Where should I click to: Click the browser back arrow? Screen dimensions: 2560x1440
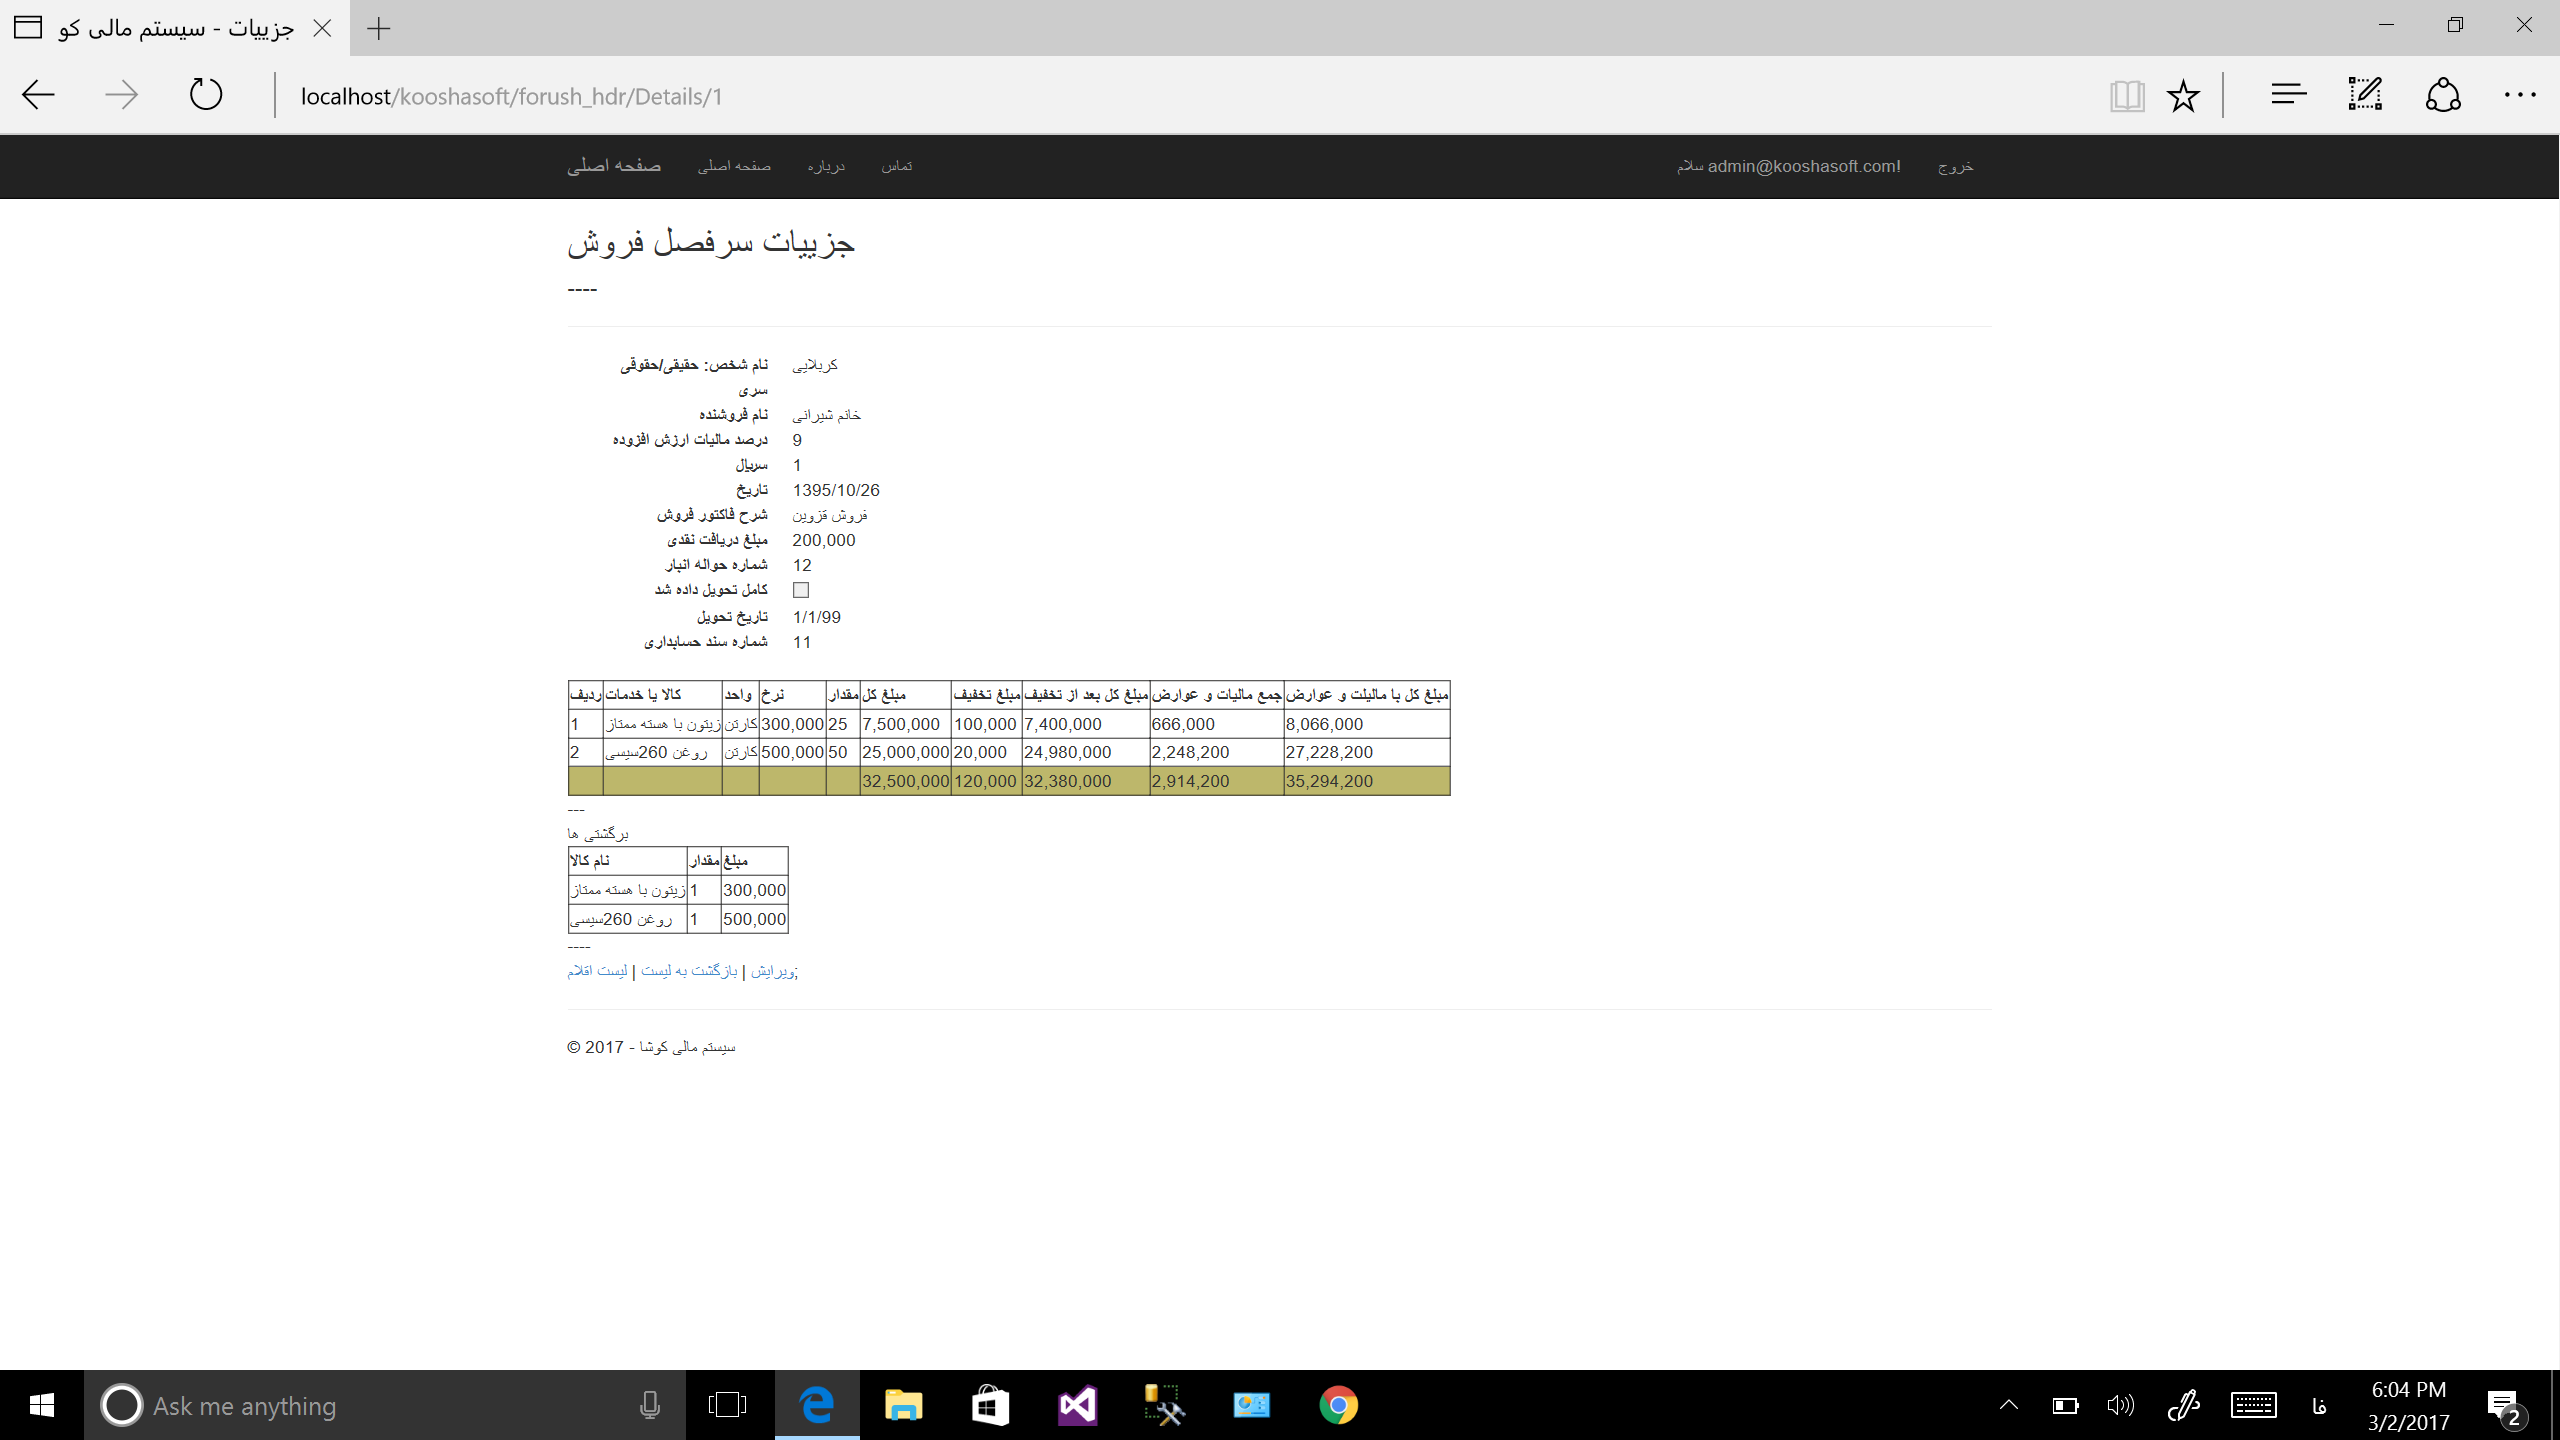pyautogui.click(x=38, y=95)
